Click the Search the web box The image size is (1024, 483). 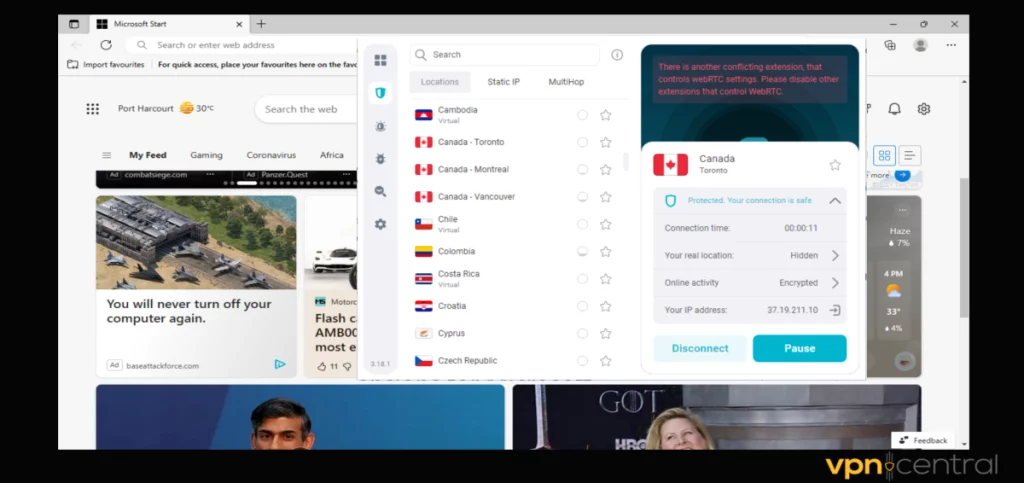tap(306, 109)
